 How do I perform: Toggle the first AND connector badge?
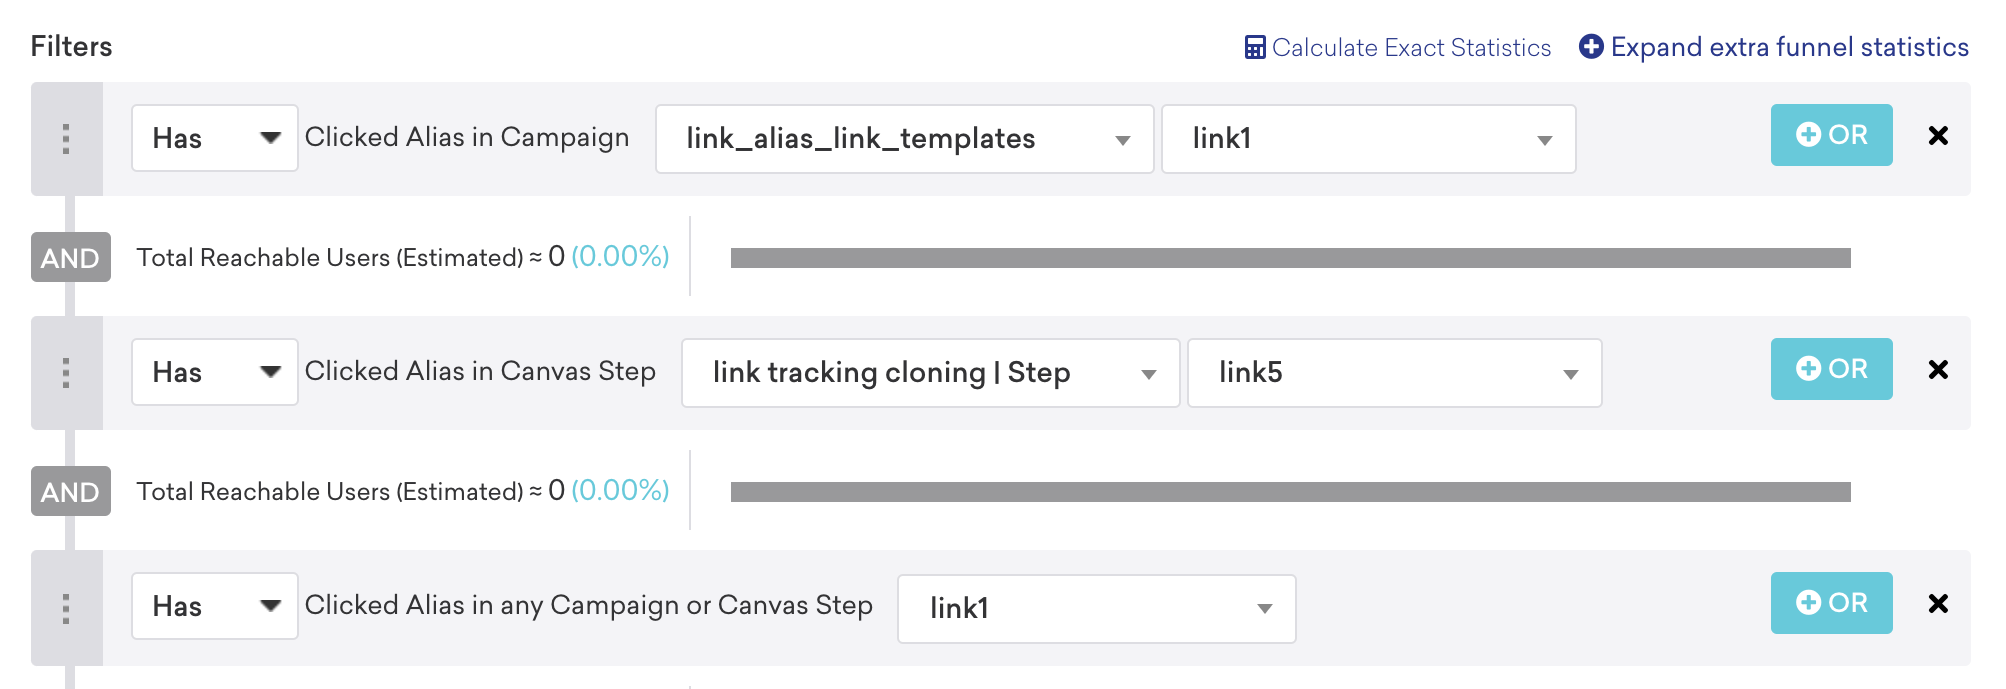[x=70, y=258]
